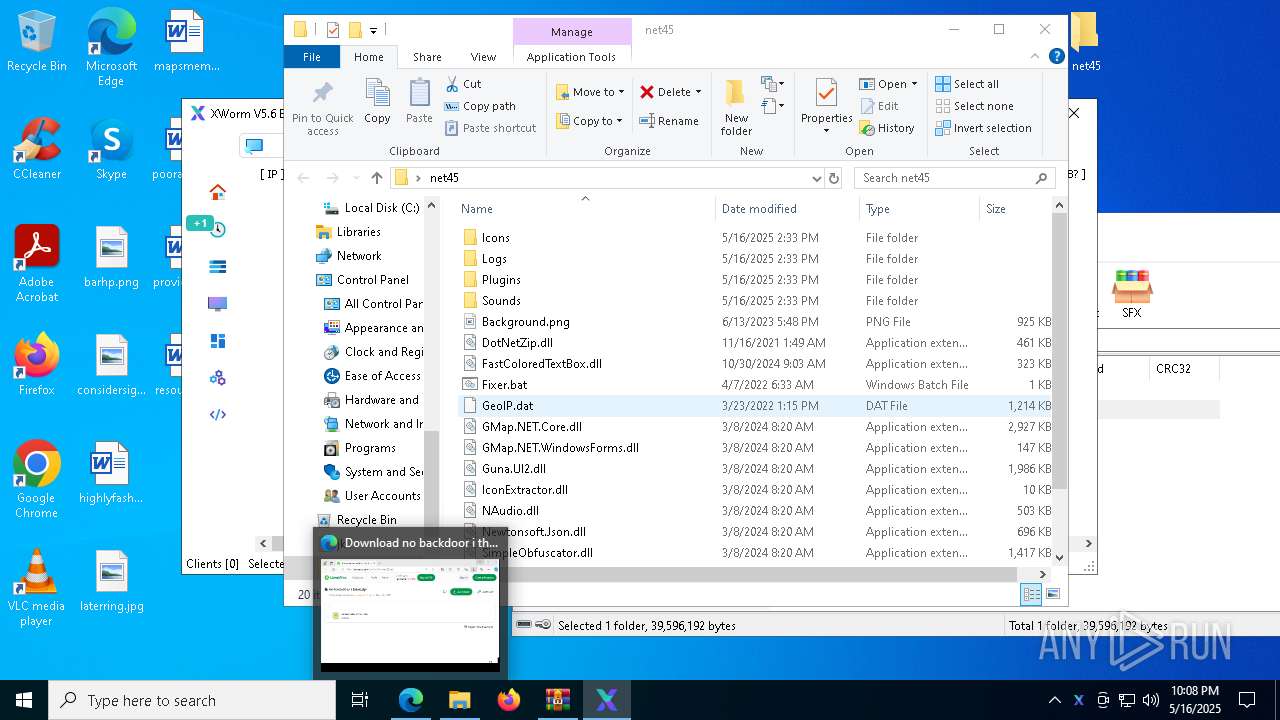This screenshot has width=1280, height=720.
Task: Switch to the View ribbon tab
Action: tap(483, 57)
